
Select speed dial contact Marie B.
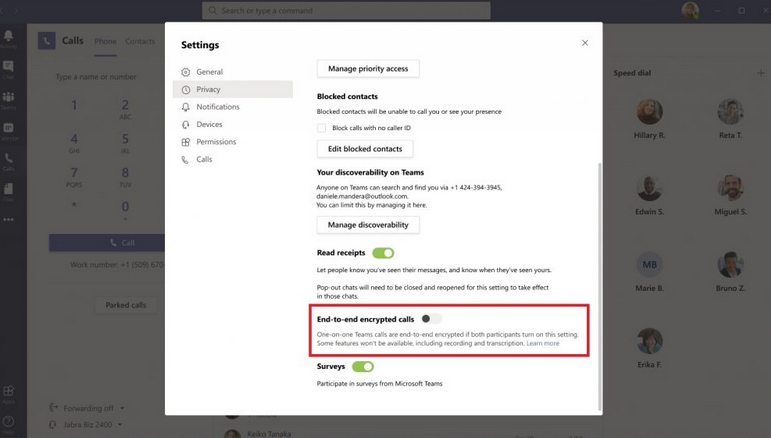(x=649, y=271)
